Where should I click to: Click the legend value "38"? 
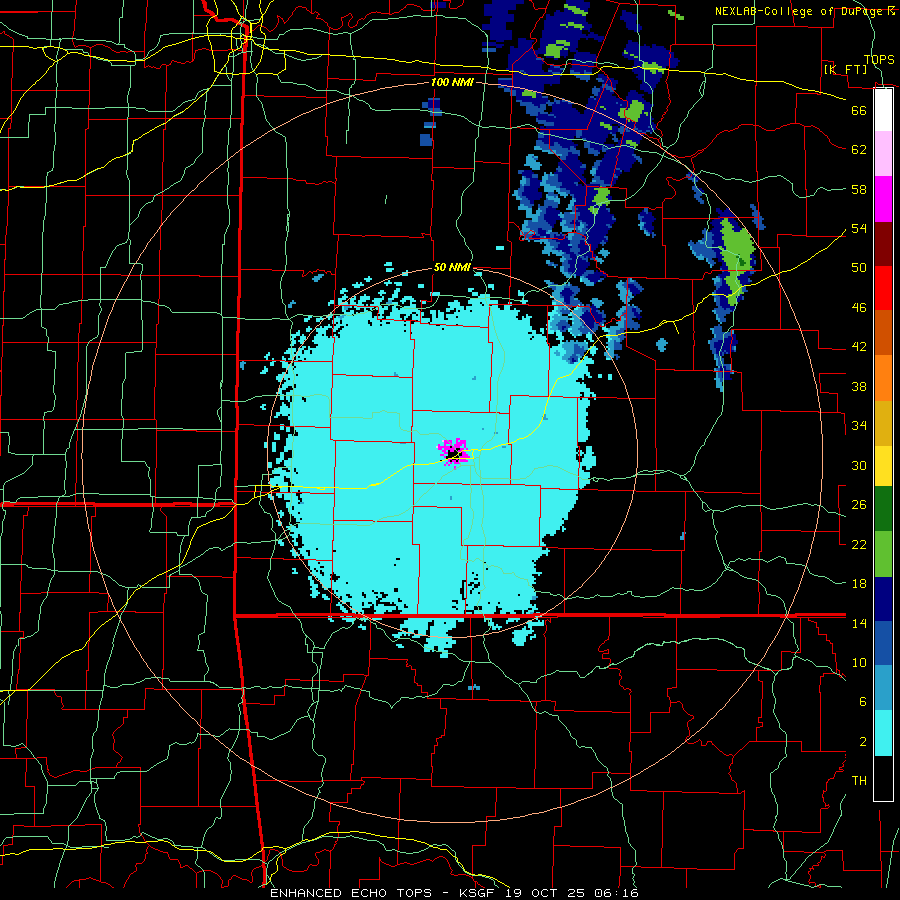(859, 386)
